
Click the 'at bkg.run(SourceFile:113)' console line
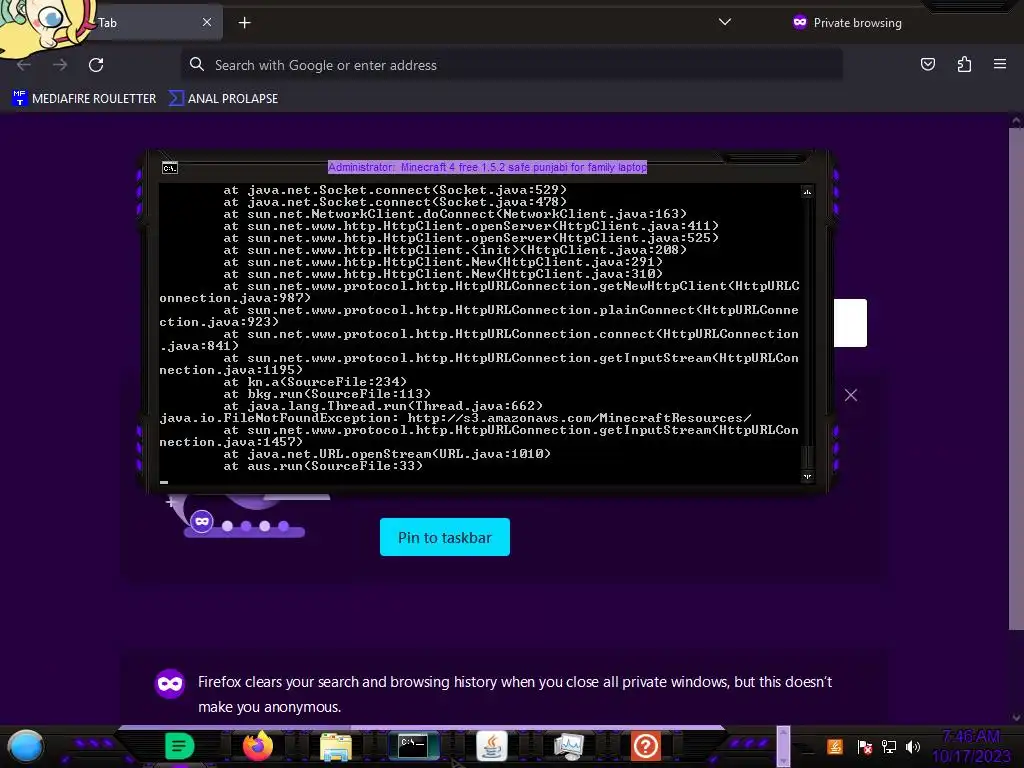327,394
